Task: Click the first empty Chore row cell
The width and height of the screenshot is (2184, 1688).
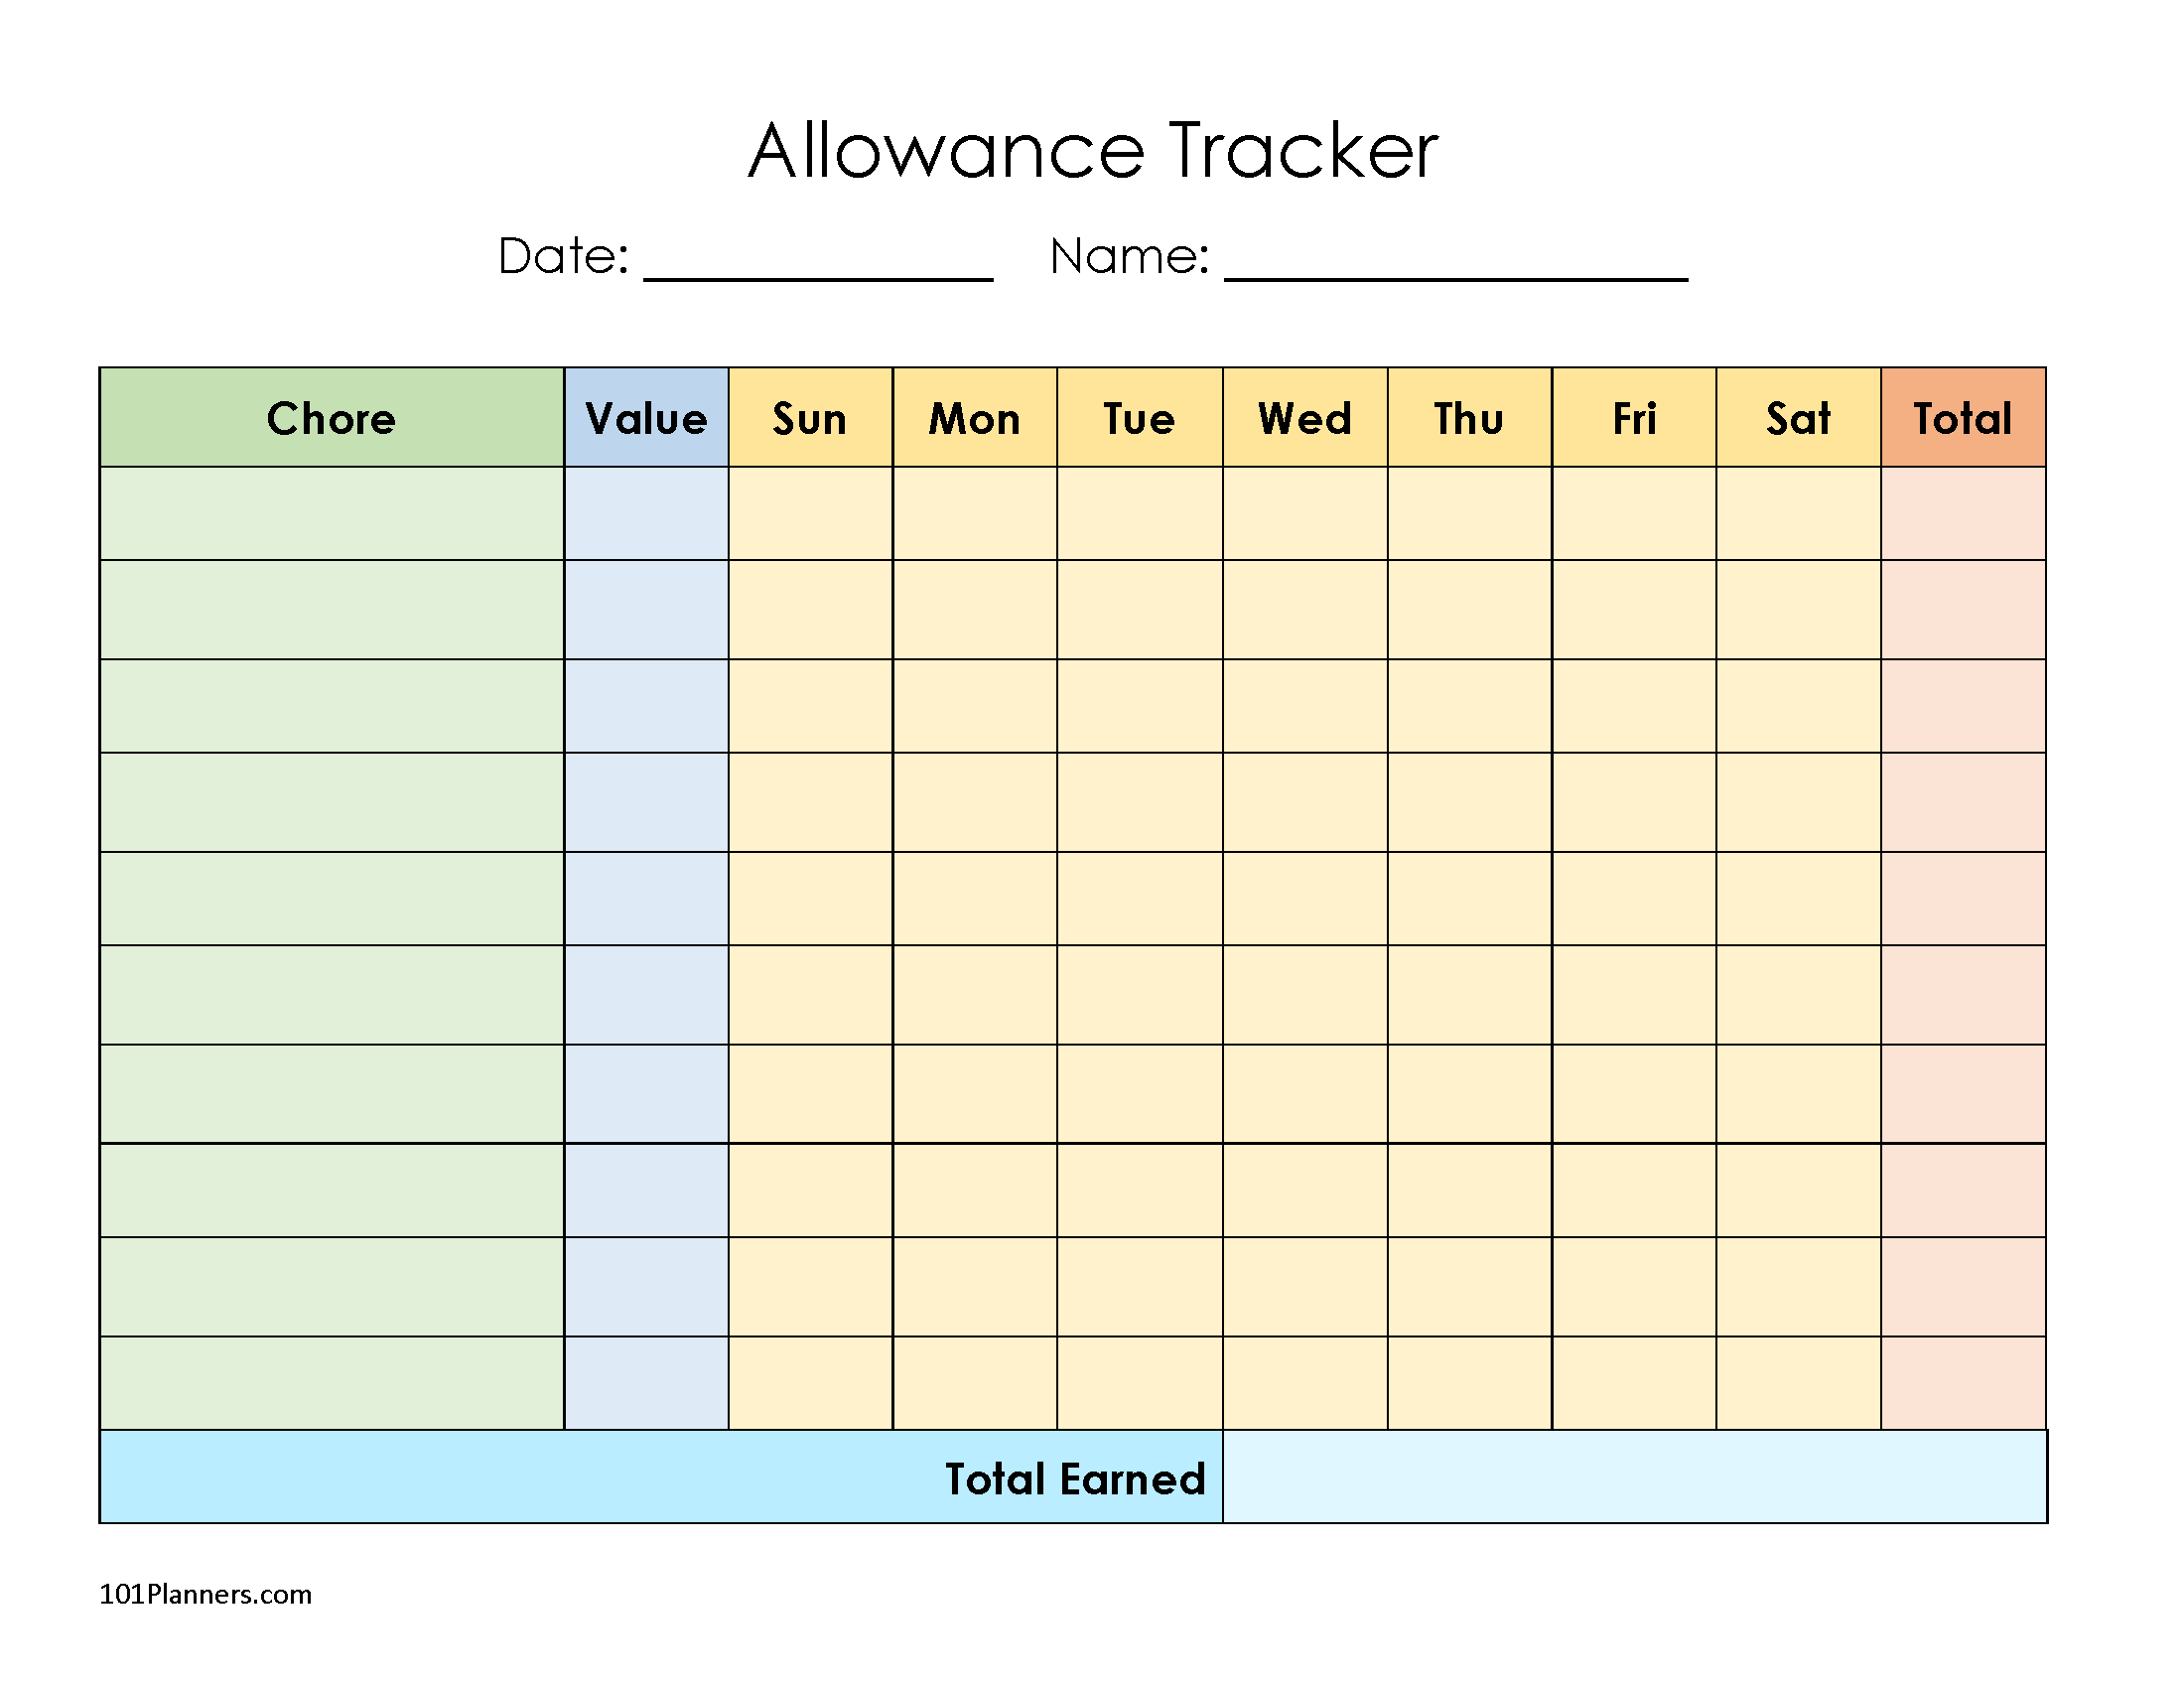Action: 331,513
